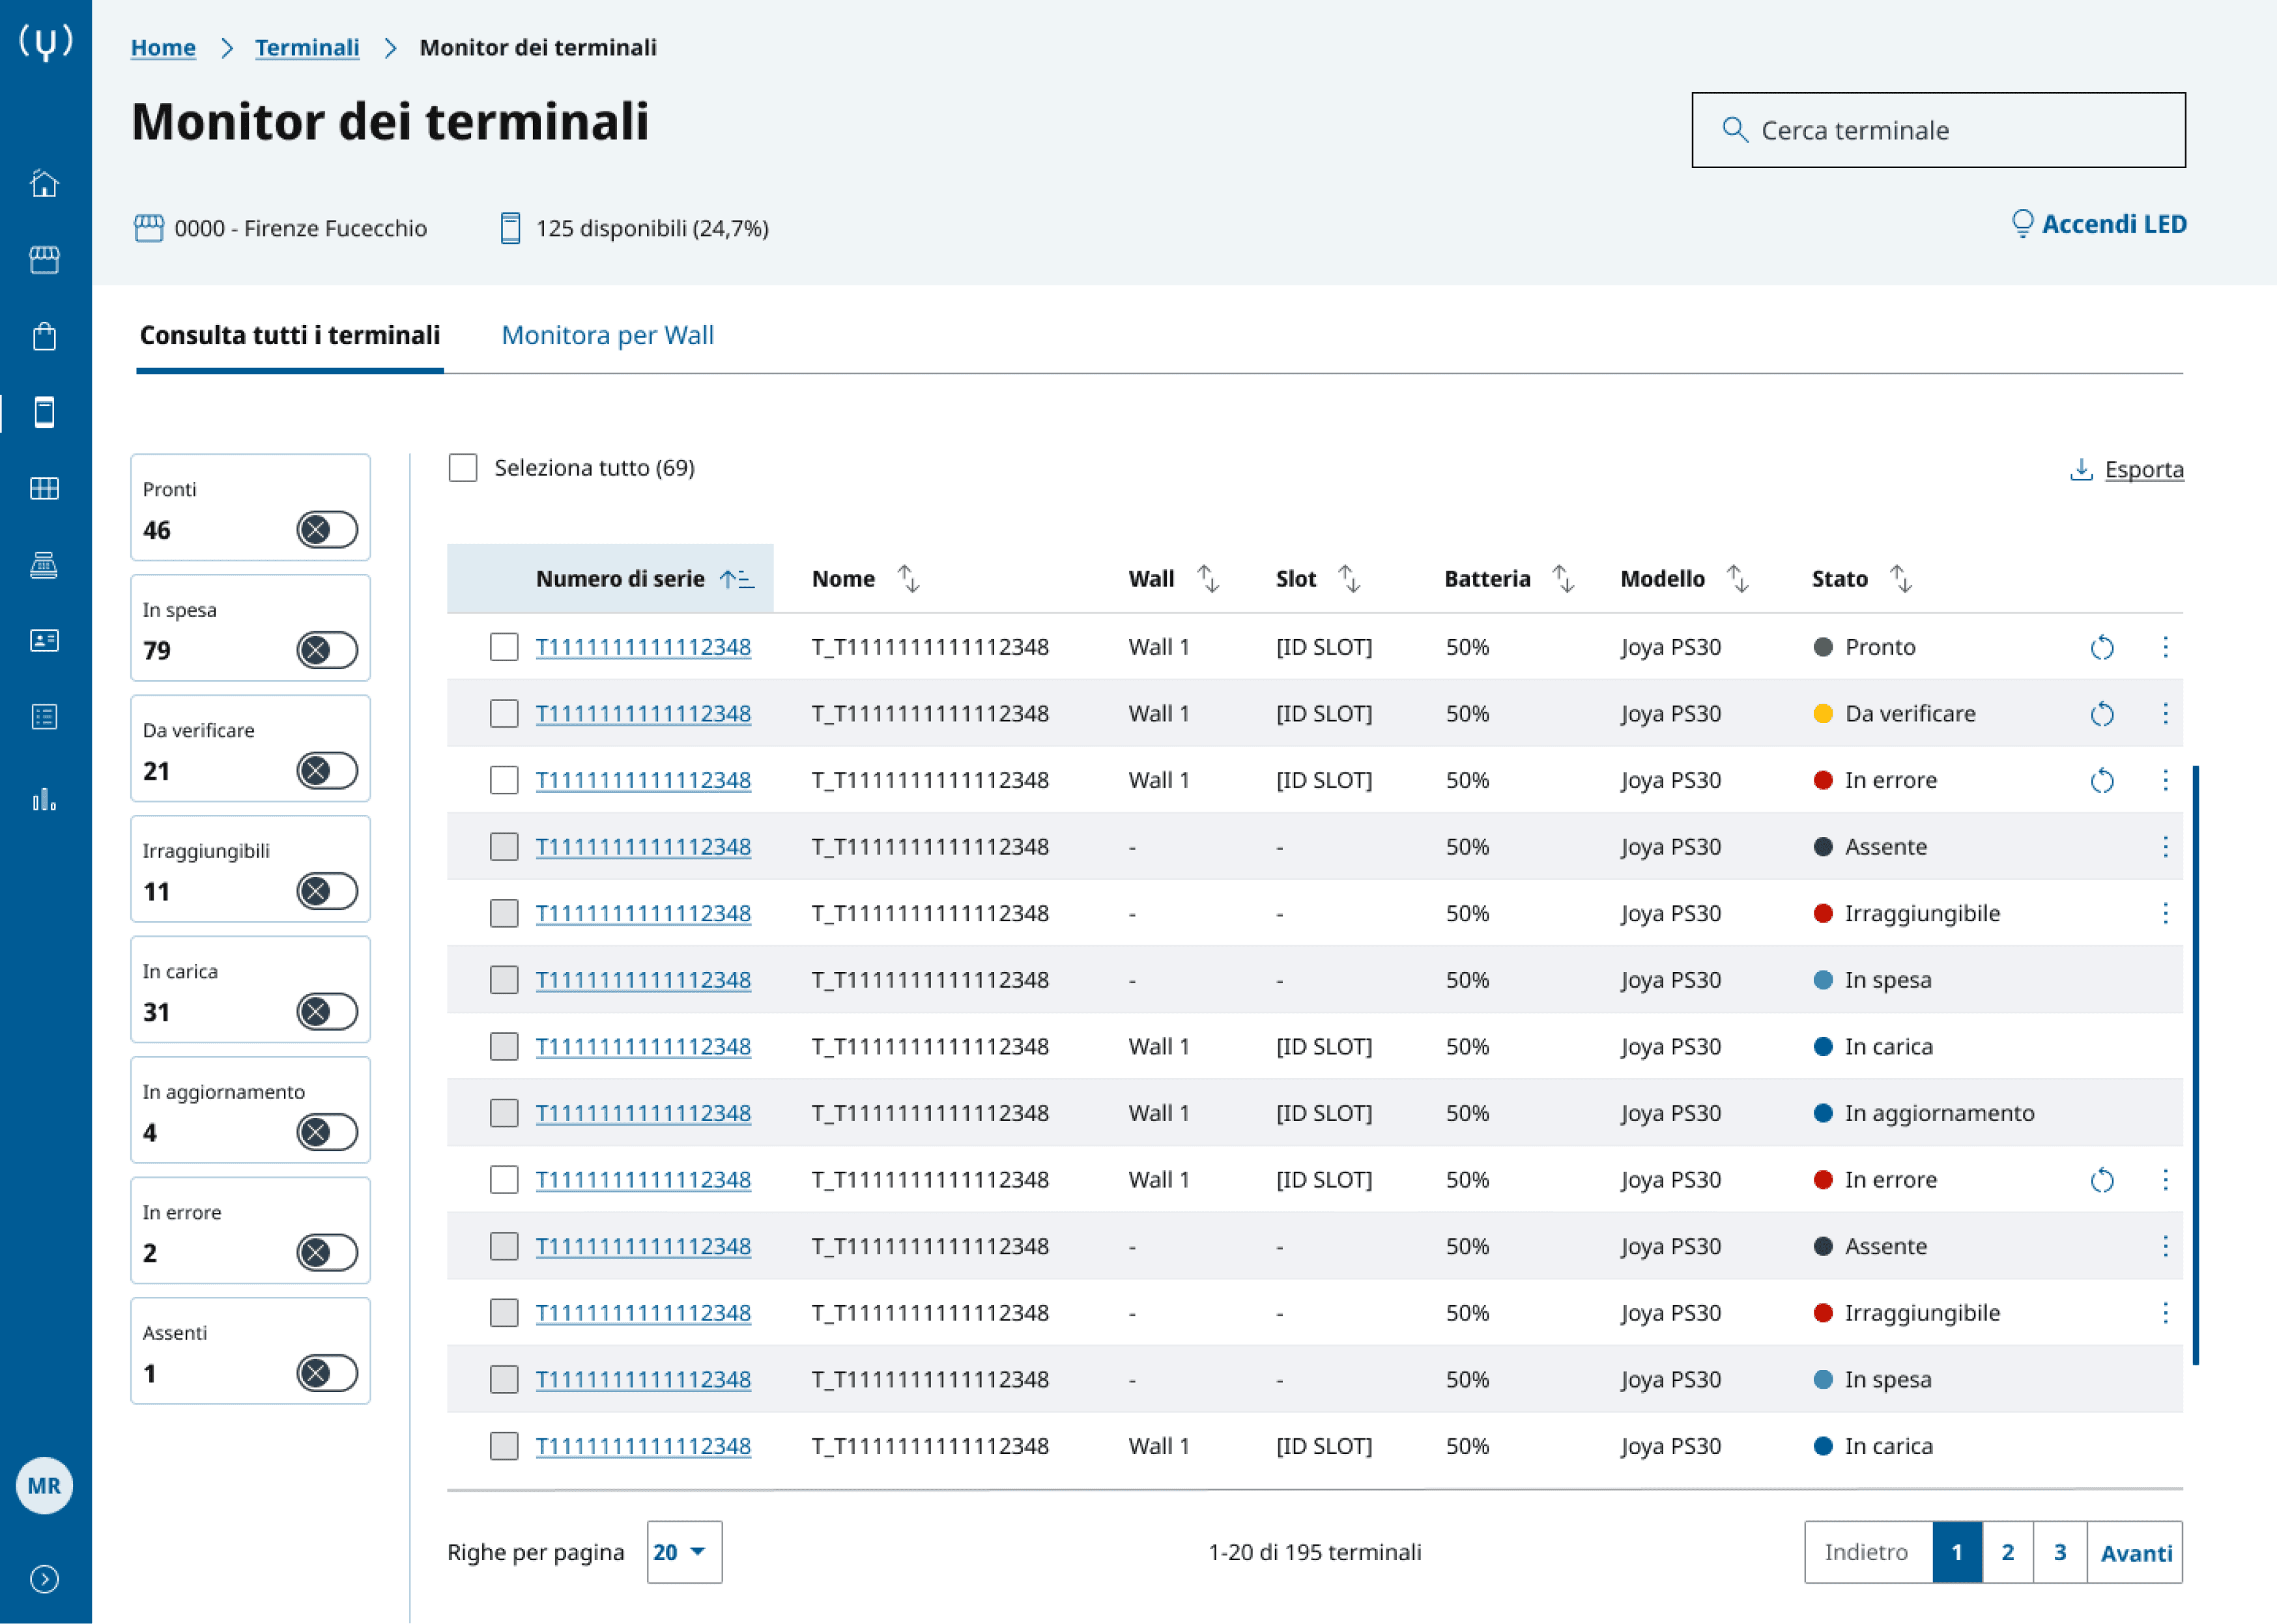Image resolution: width=2277 pixels, height=1624 pixels.
Task: Click the bar chart statistics sidebar icon
Action: [44, 798]
